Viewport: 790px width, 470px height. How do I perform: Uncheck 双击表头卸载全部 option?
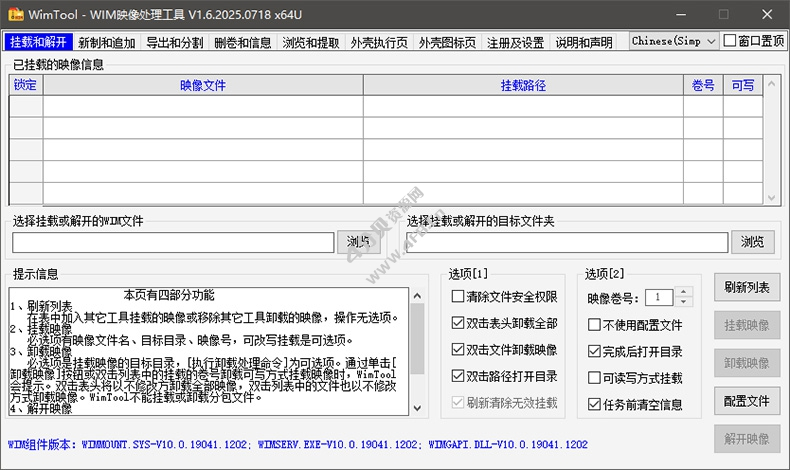pos(458,324)
